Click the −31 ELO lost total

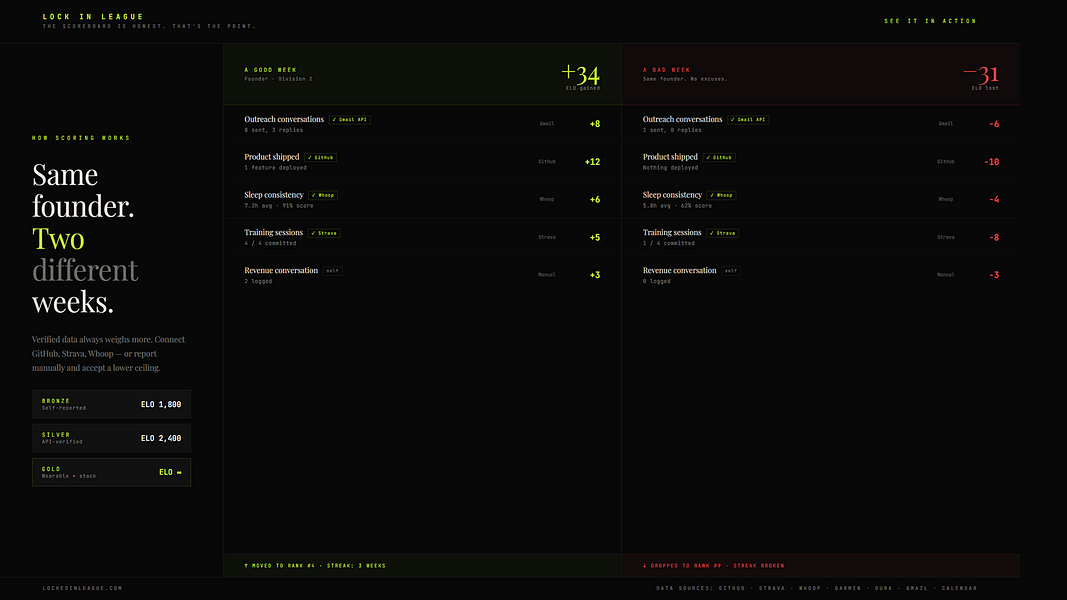981,73
